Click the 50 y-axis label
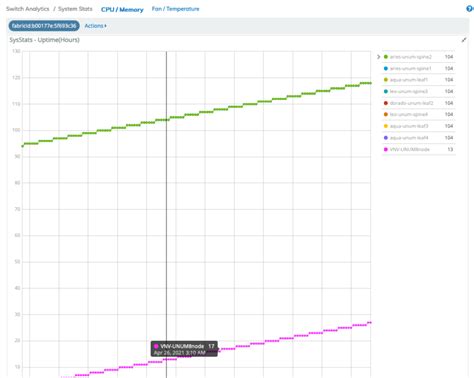Screen dimensions: 474x378 (17, 262)
